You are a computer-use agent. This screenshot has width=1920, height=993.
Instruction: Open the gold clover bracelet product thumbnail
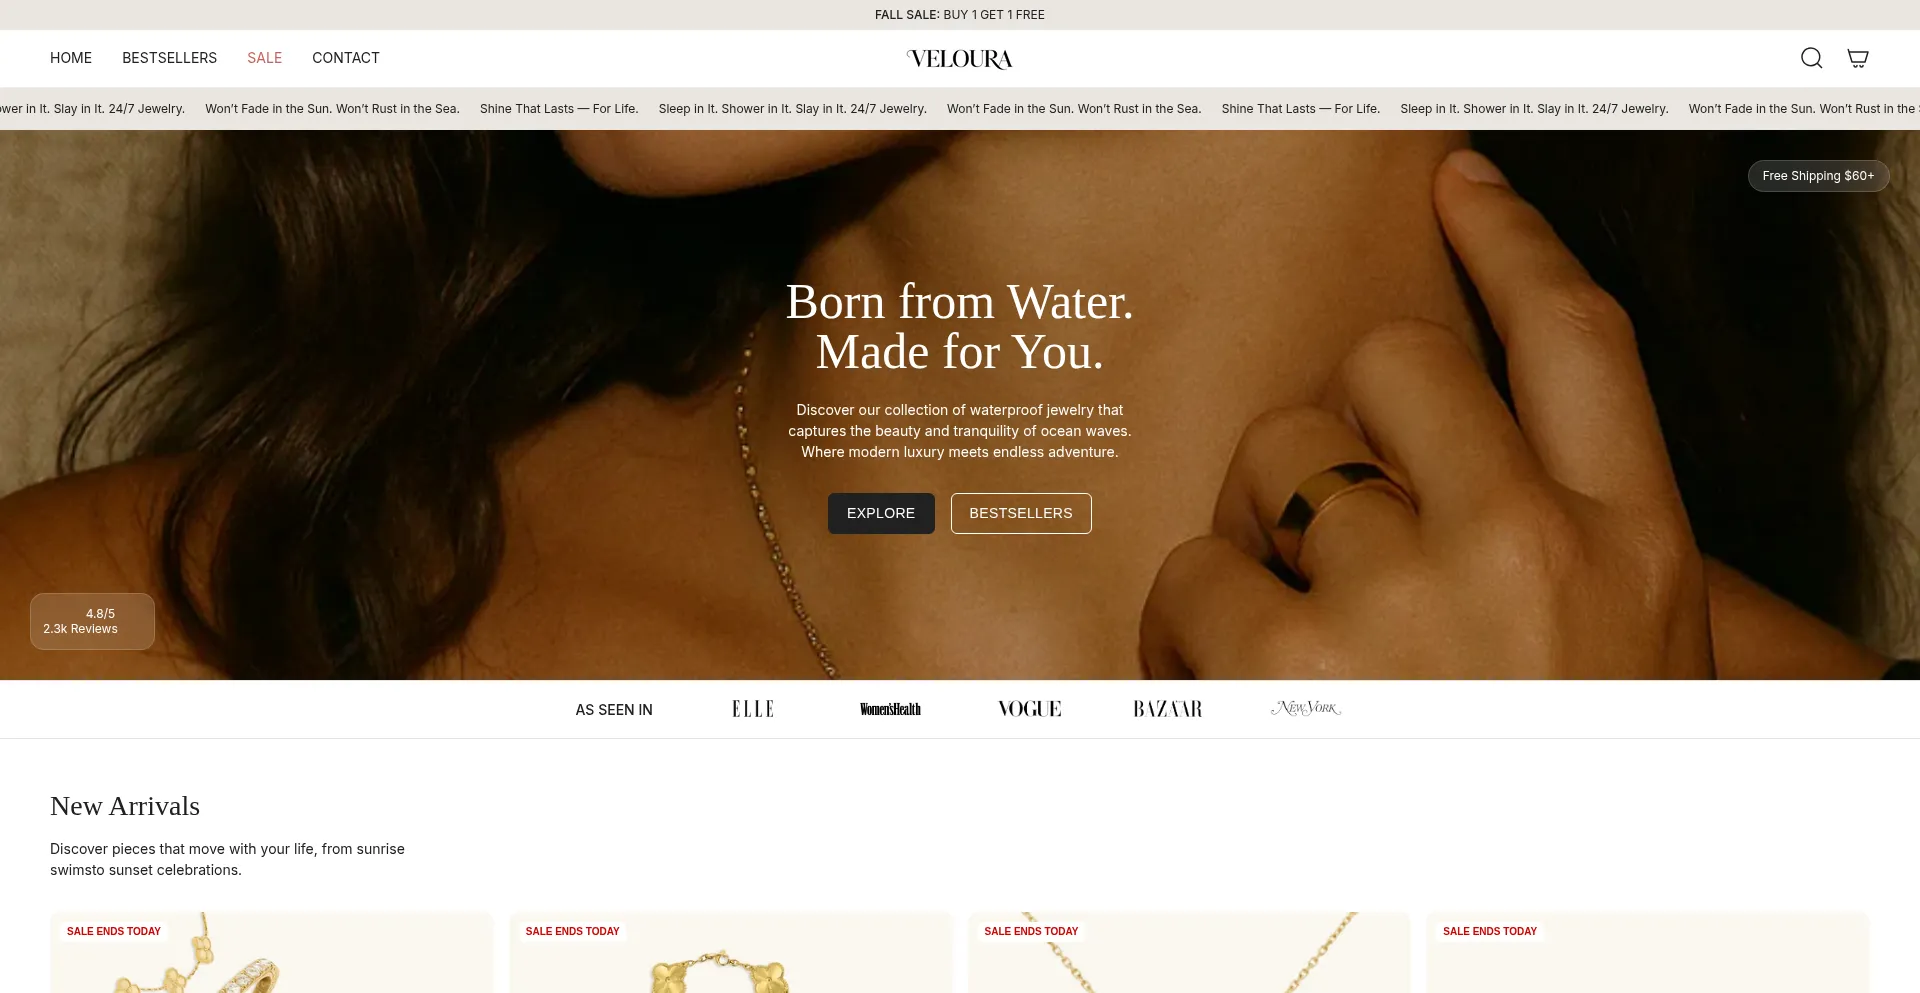pyautogui.click(x=731, y=952)
